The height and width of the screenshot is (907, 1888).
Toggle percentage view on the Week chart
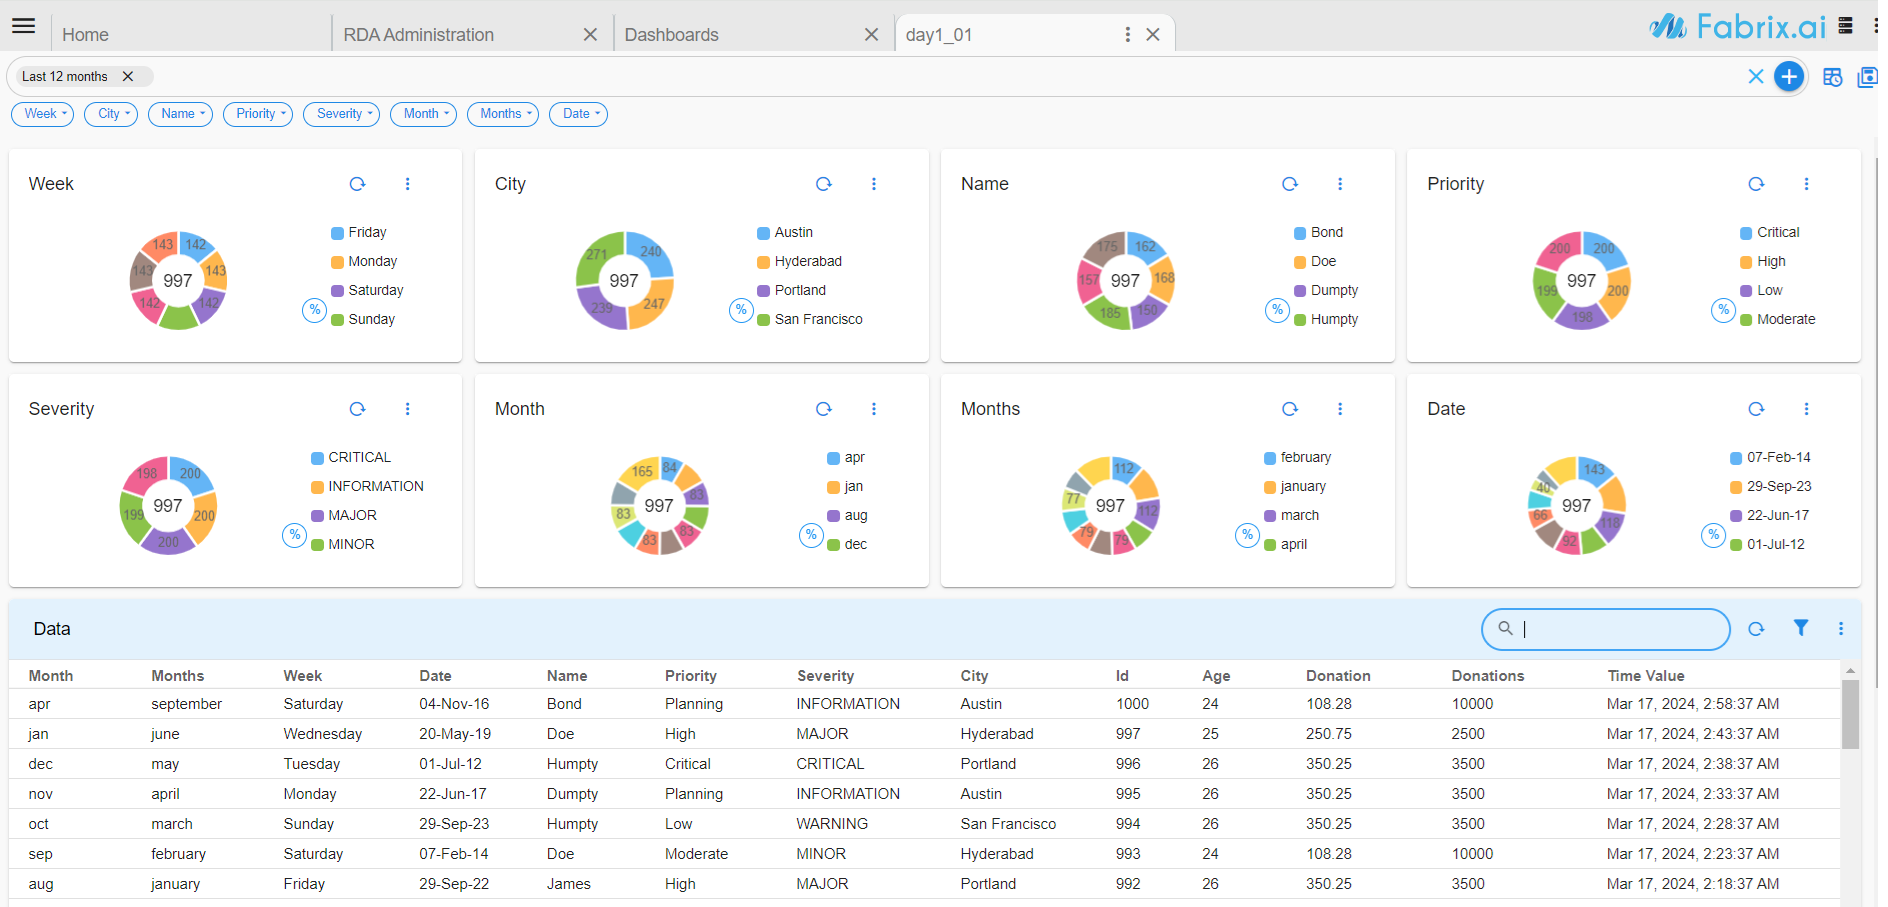coord(315,310)
